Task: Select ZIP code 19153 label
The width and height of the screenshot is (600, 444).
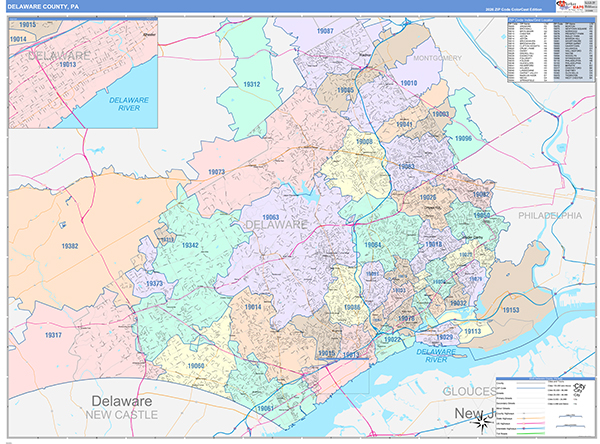Action: click(x=510, y=310)
